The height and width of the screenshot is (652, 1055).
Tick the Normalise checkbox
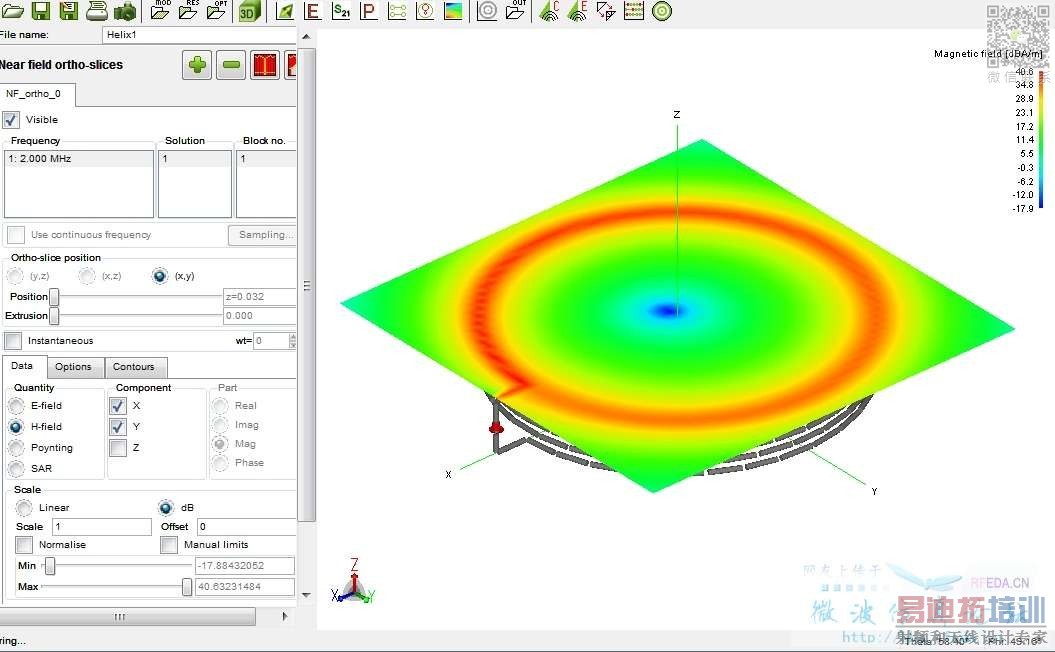pos(24,545)
